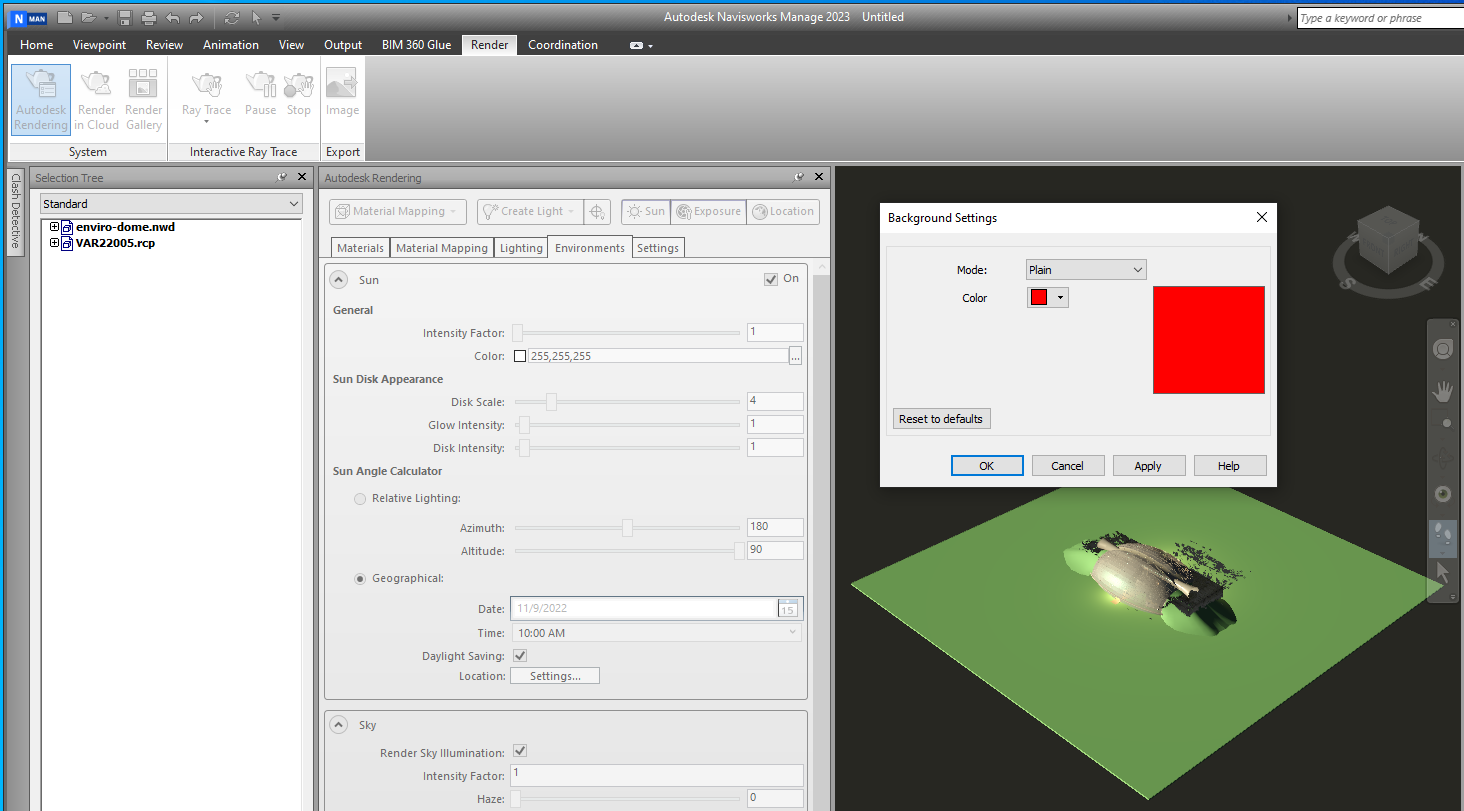Click the Refresh icon in Quick Access
This screenshot has height=811, width=1464.
(x=232, y=17)
